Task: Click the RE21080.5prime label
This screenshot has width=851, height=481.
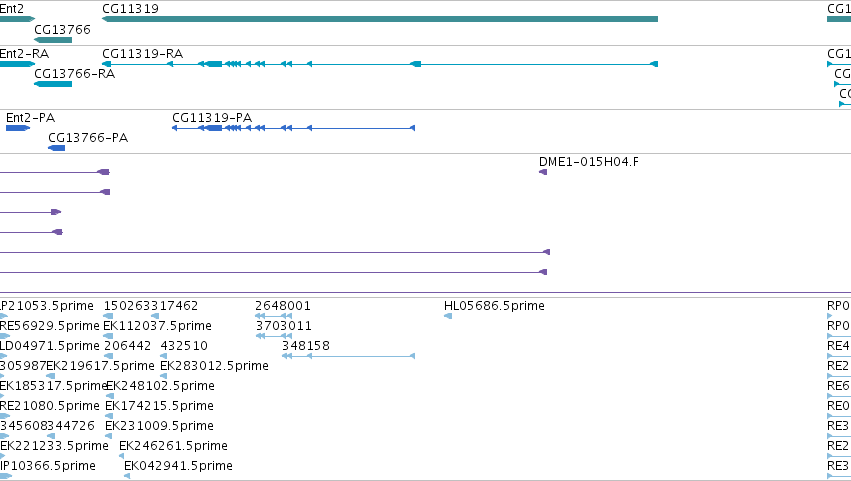Action: 50,406
